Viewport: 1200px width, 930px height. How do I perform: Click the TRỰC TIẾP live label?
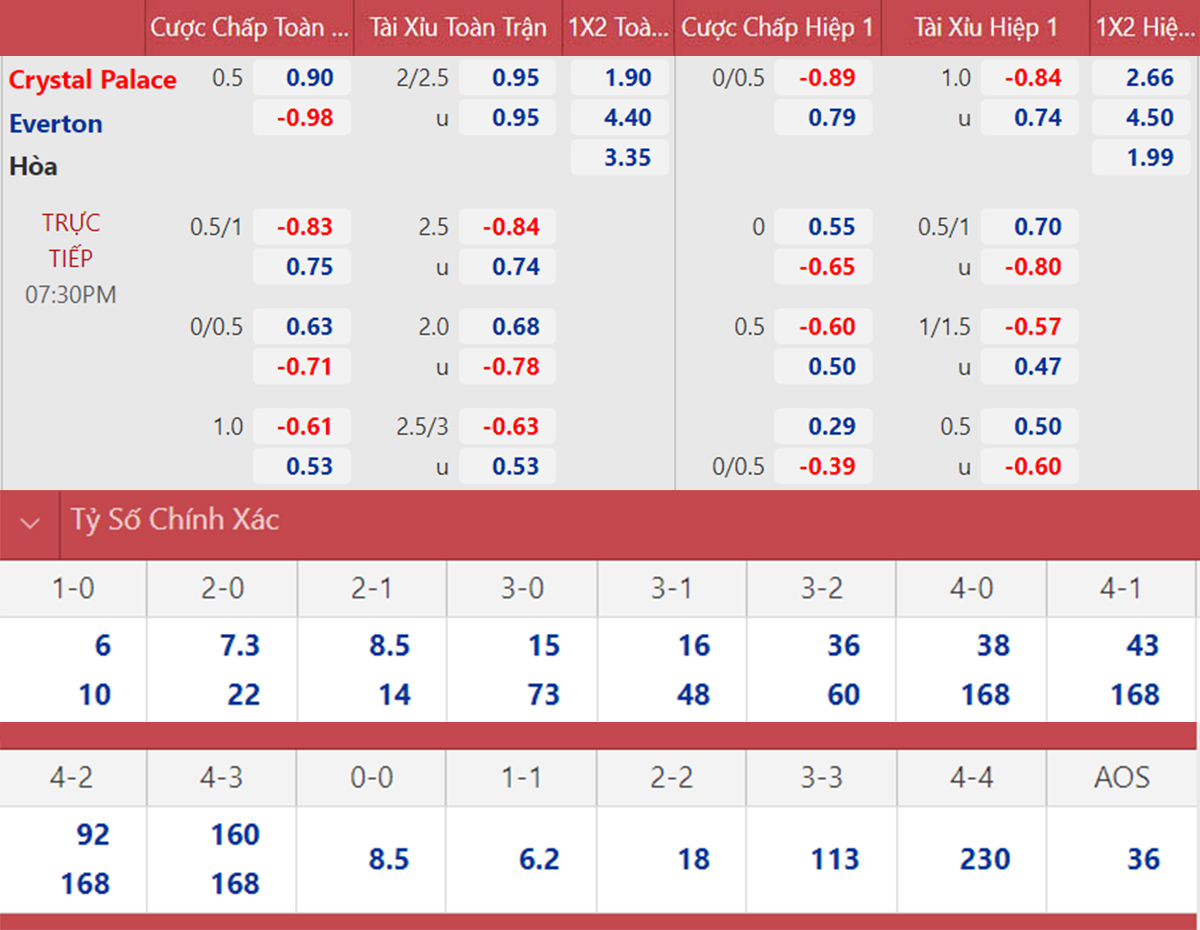71,240
